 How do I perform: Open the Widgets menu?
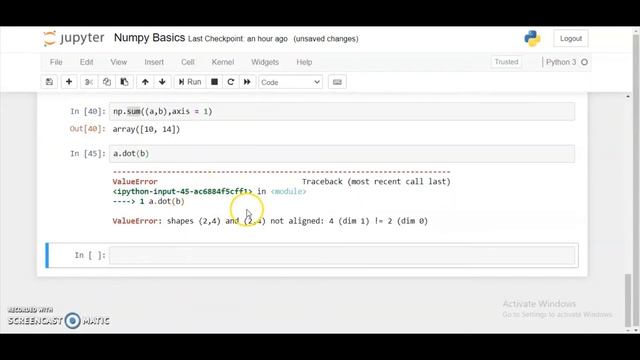[265, 62]
